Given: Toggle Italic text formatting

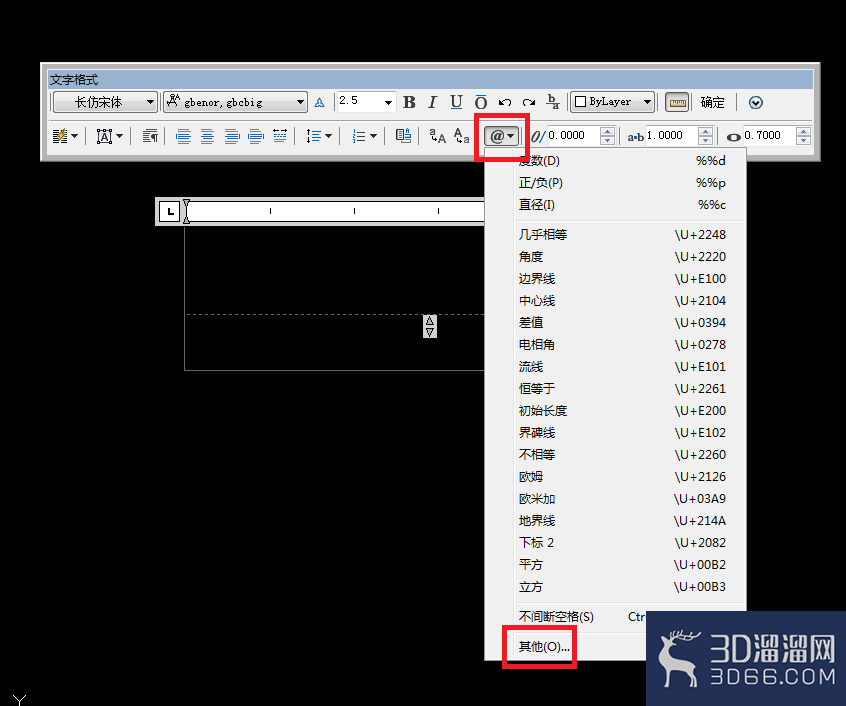Looking at the screenshot, I should click(x=432, y=102).
